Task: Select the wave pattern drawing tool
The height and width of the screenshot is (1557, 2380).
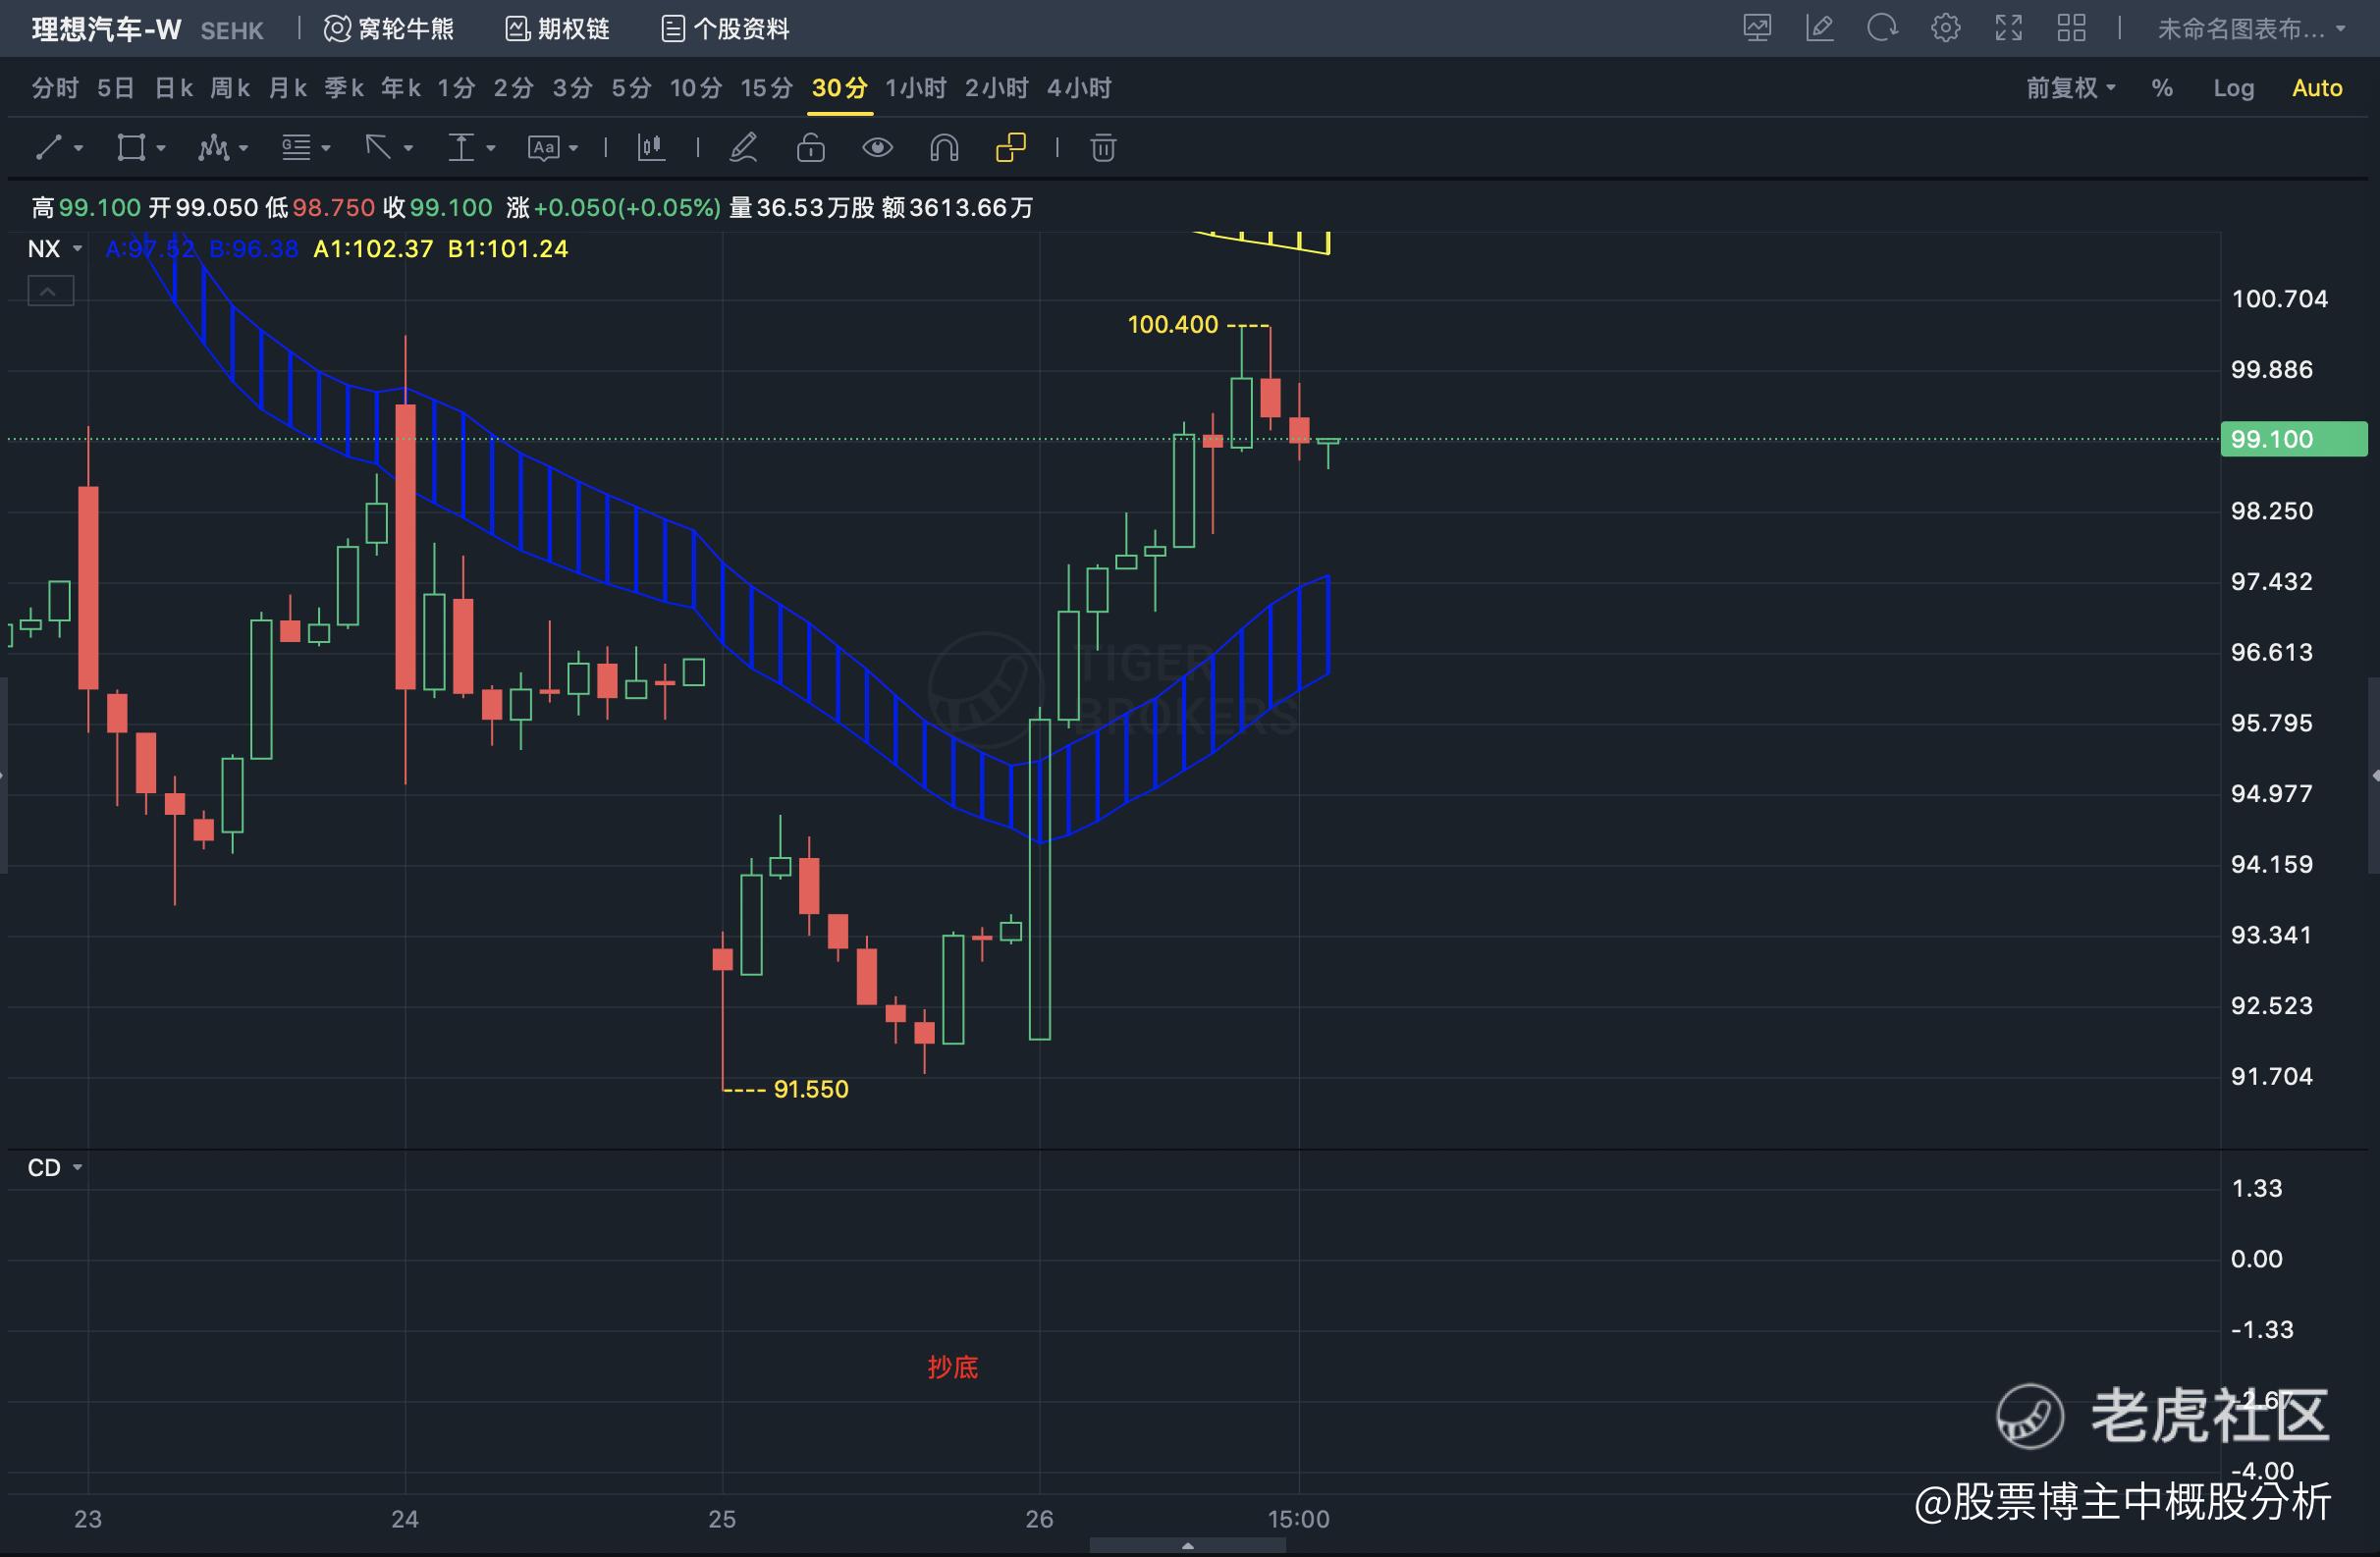Action: (x=213, y=148)
